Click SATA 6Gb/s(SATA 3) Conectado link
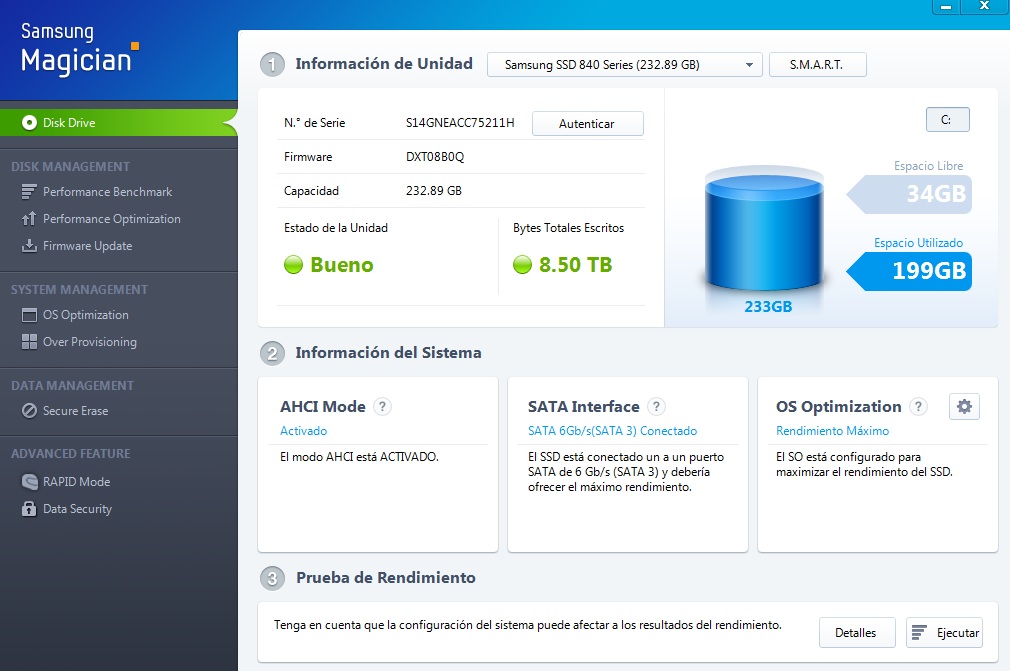 click(613, 431)
